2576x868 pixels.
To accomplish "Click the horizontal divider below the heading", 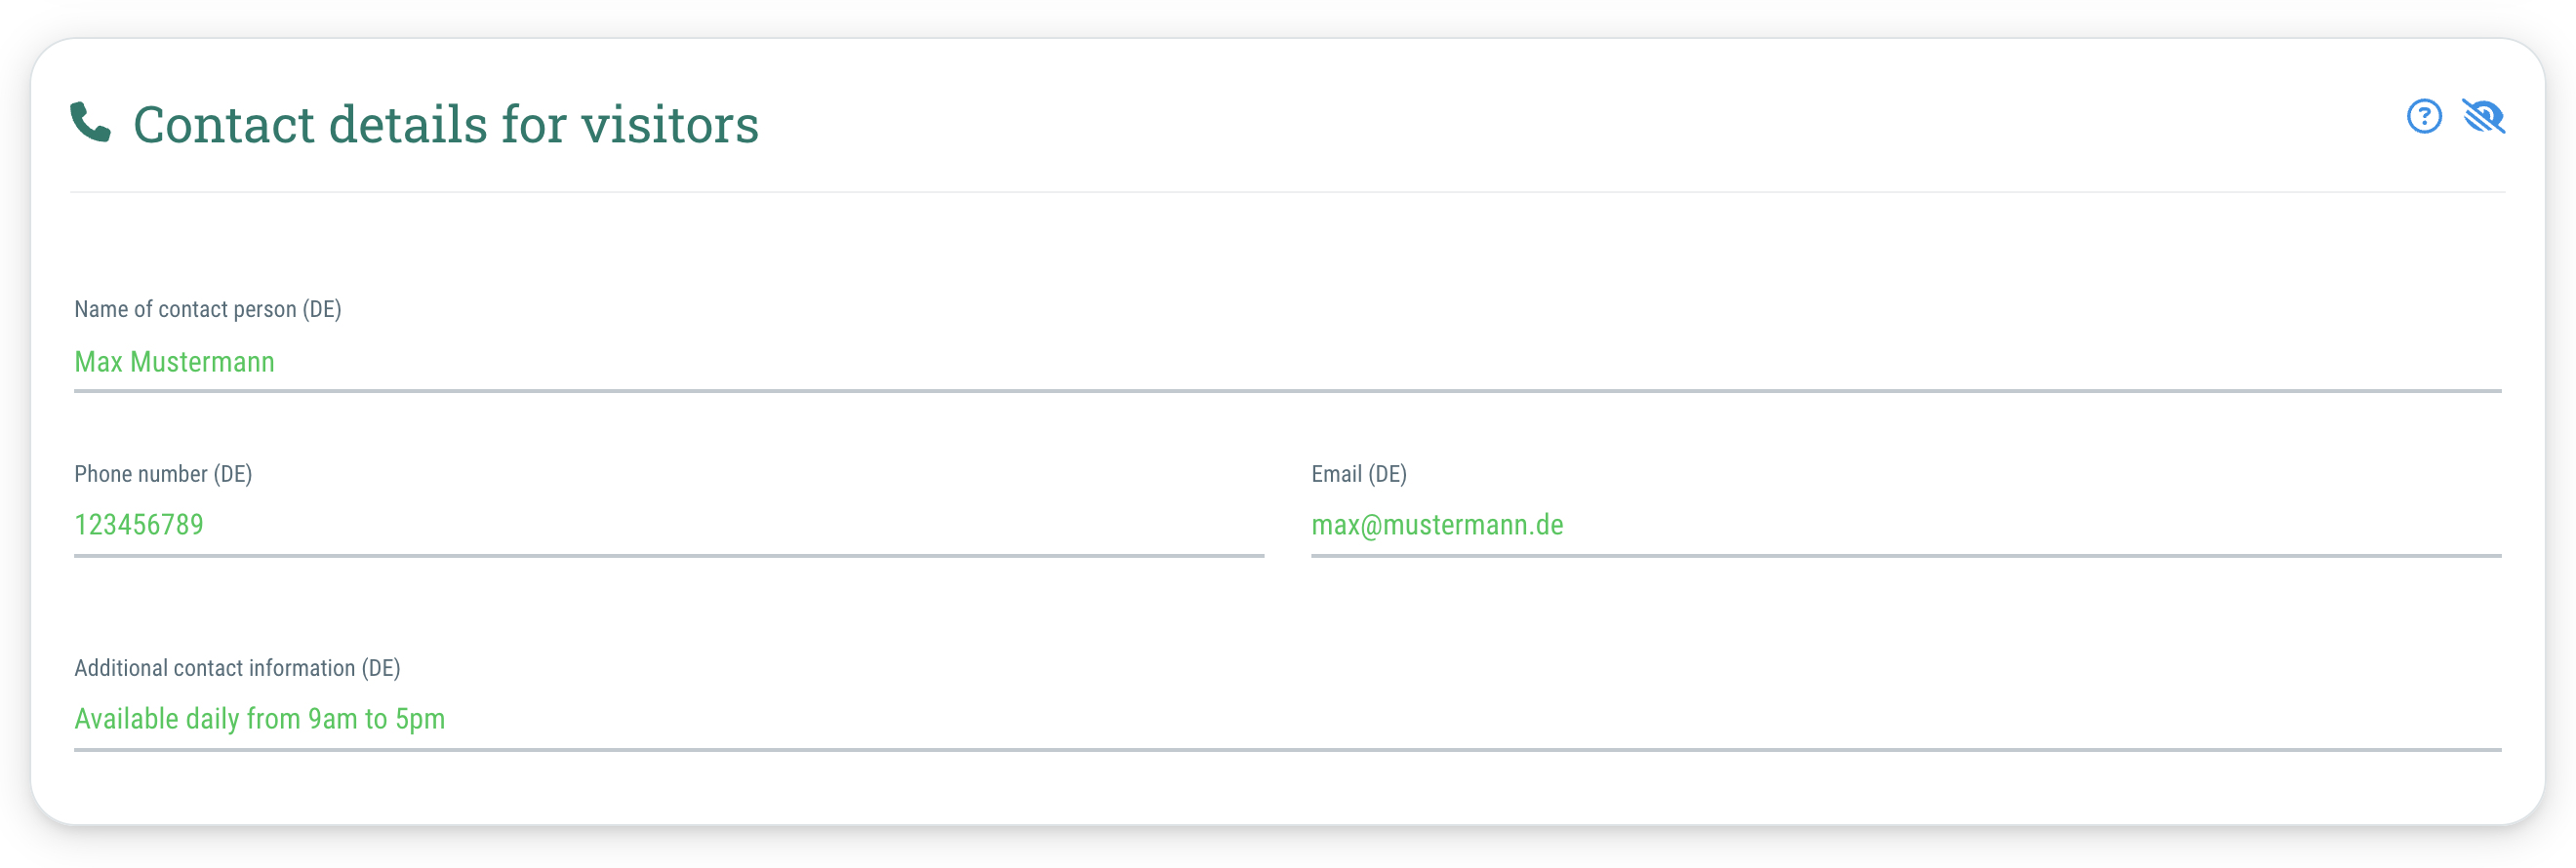I will point(1287,192).
